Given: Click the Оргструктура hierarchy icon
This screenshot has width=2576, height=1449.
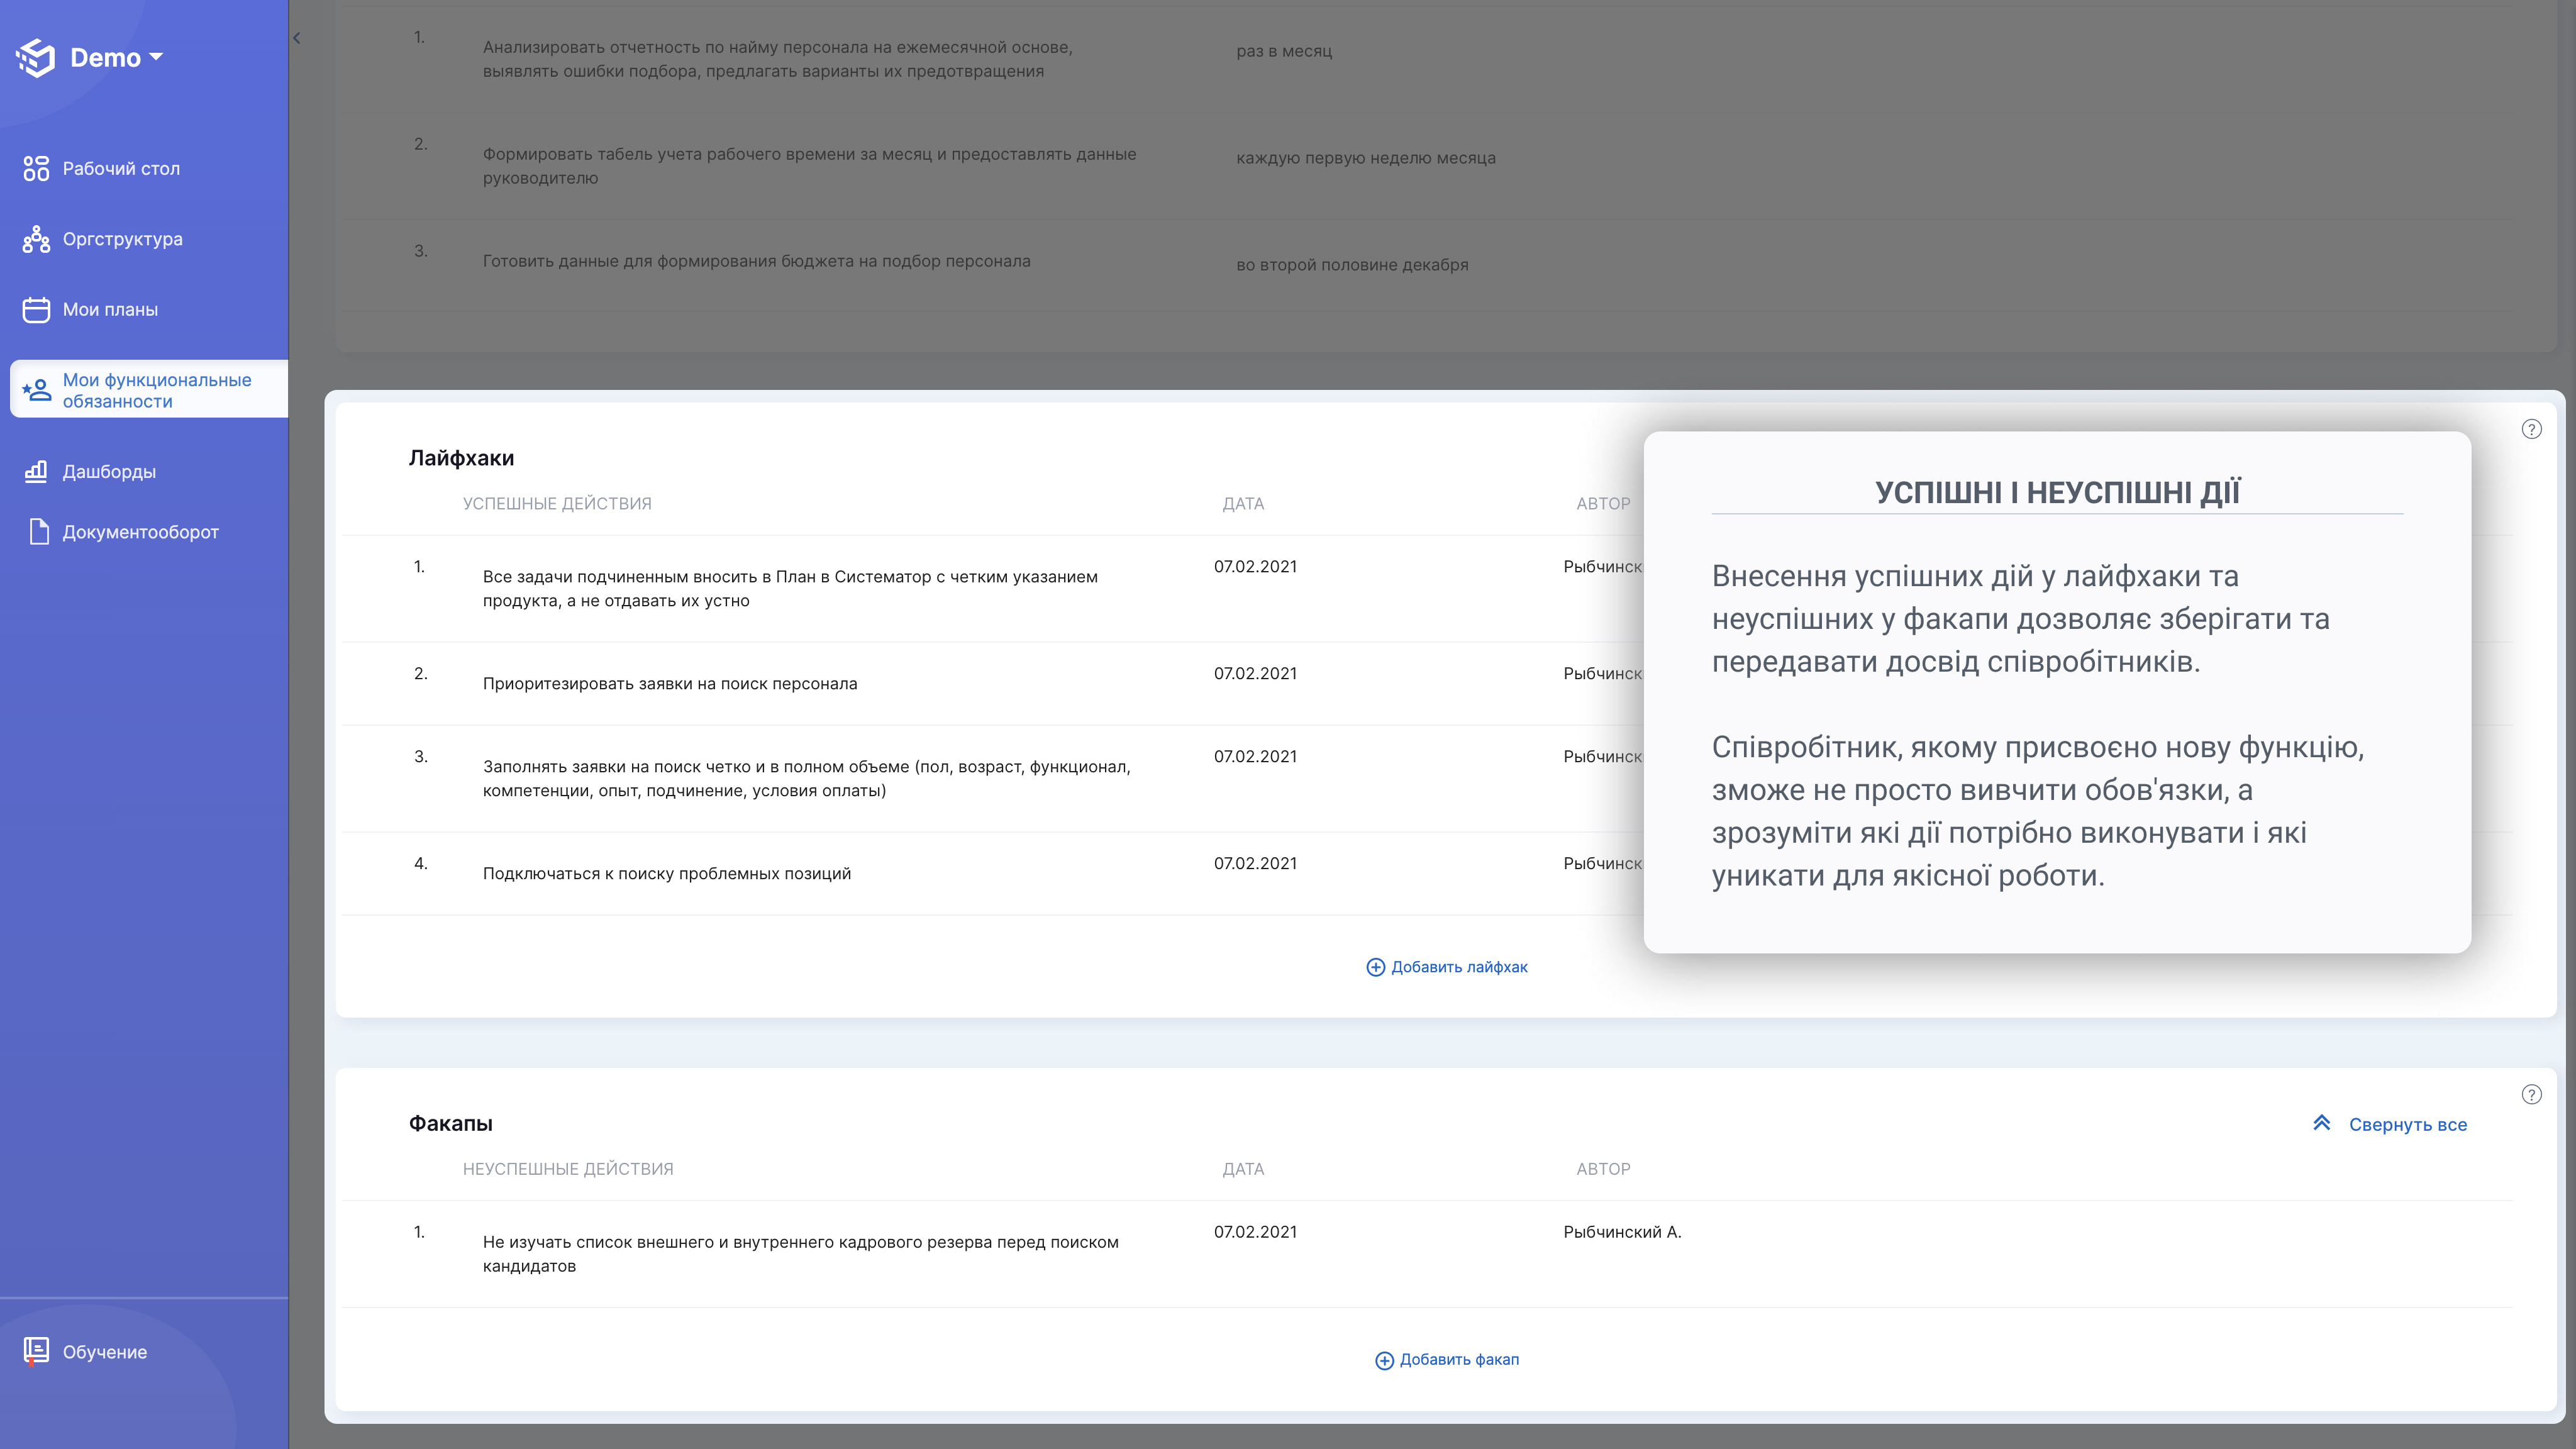Looking at the screenshot, I should [36, 239].
